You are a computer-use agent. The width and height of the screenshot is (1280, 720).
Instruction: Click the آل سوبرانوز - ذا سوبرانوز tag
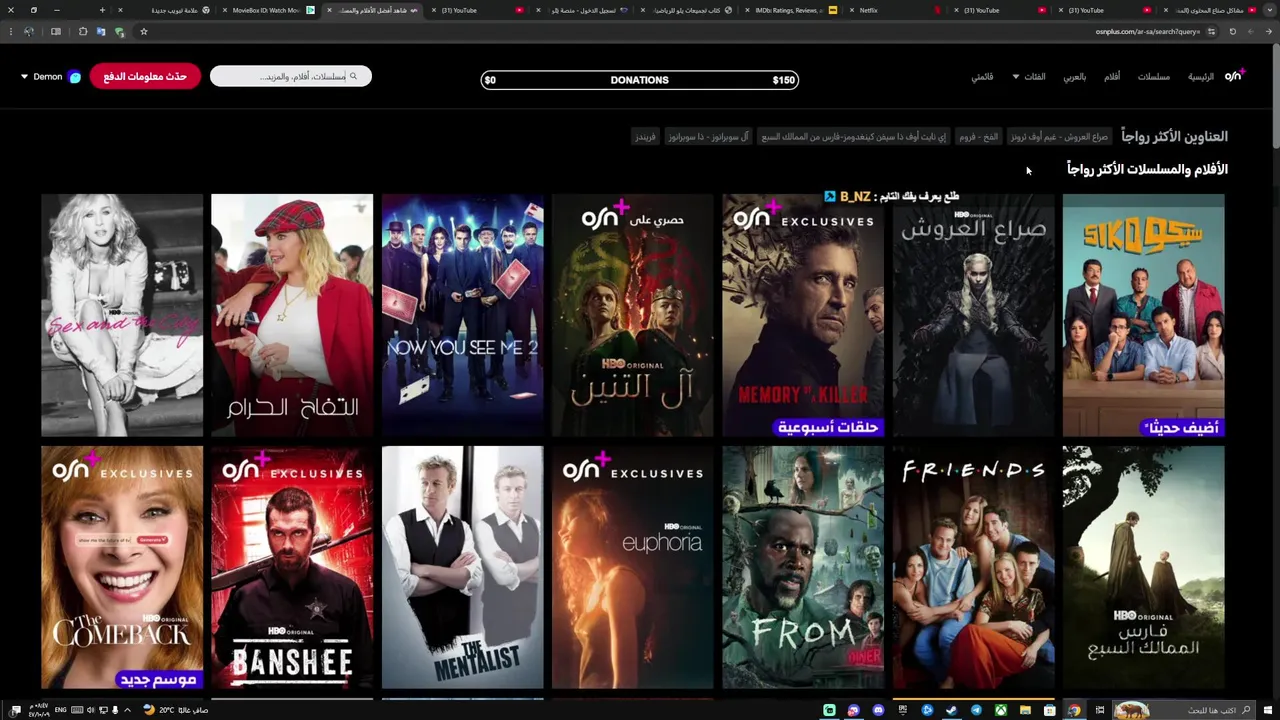pos(708,136)
